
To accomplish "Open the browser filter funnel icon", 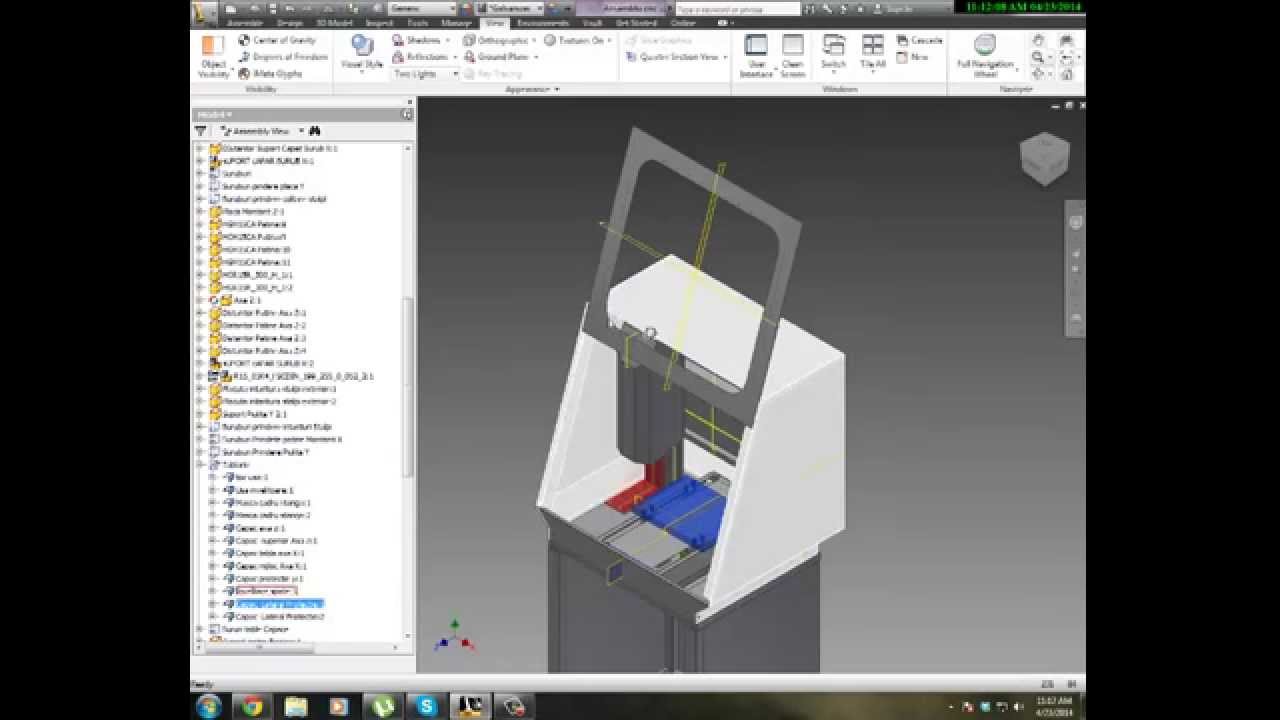I will [x=201, y=131].
